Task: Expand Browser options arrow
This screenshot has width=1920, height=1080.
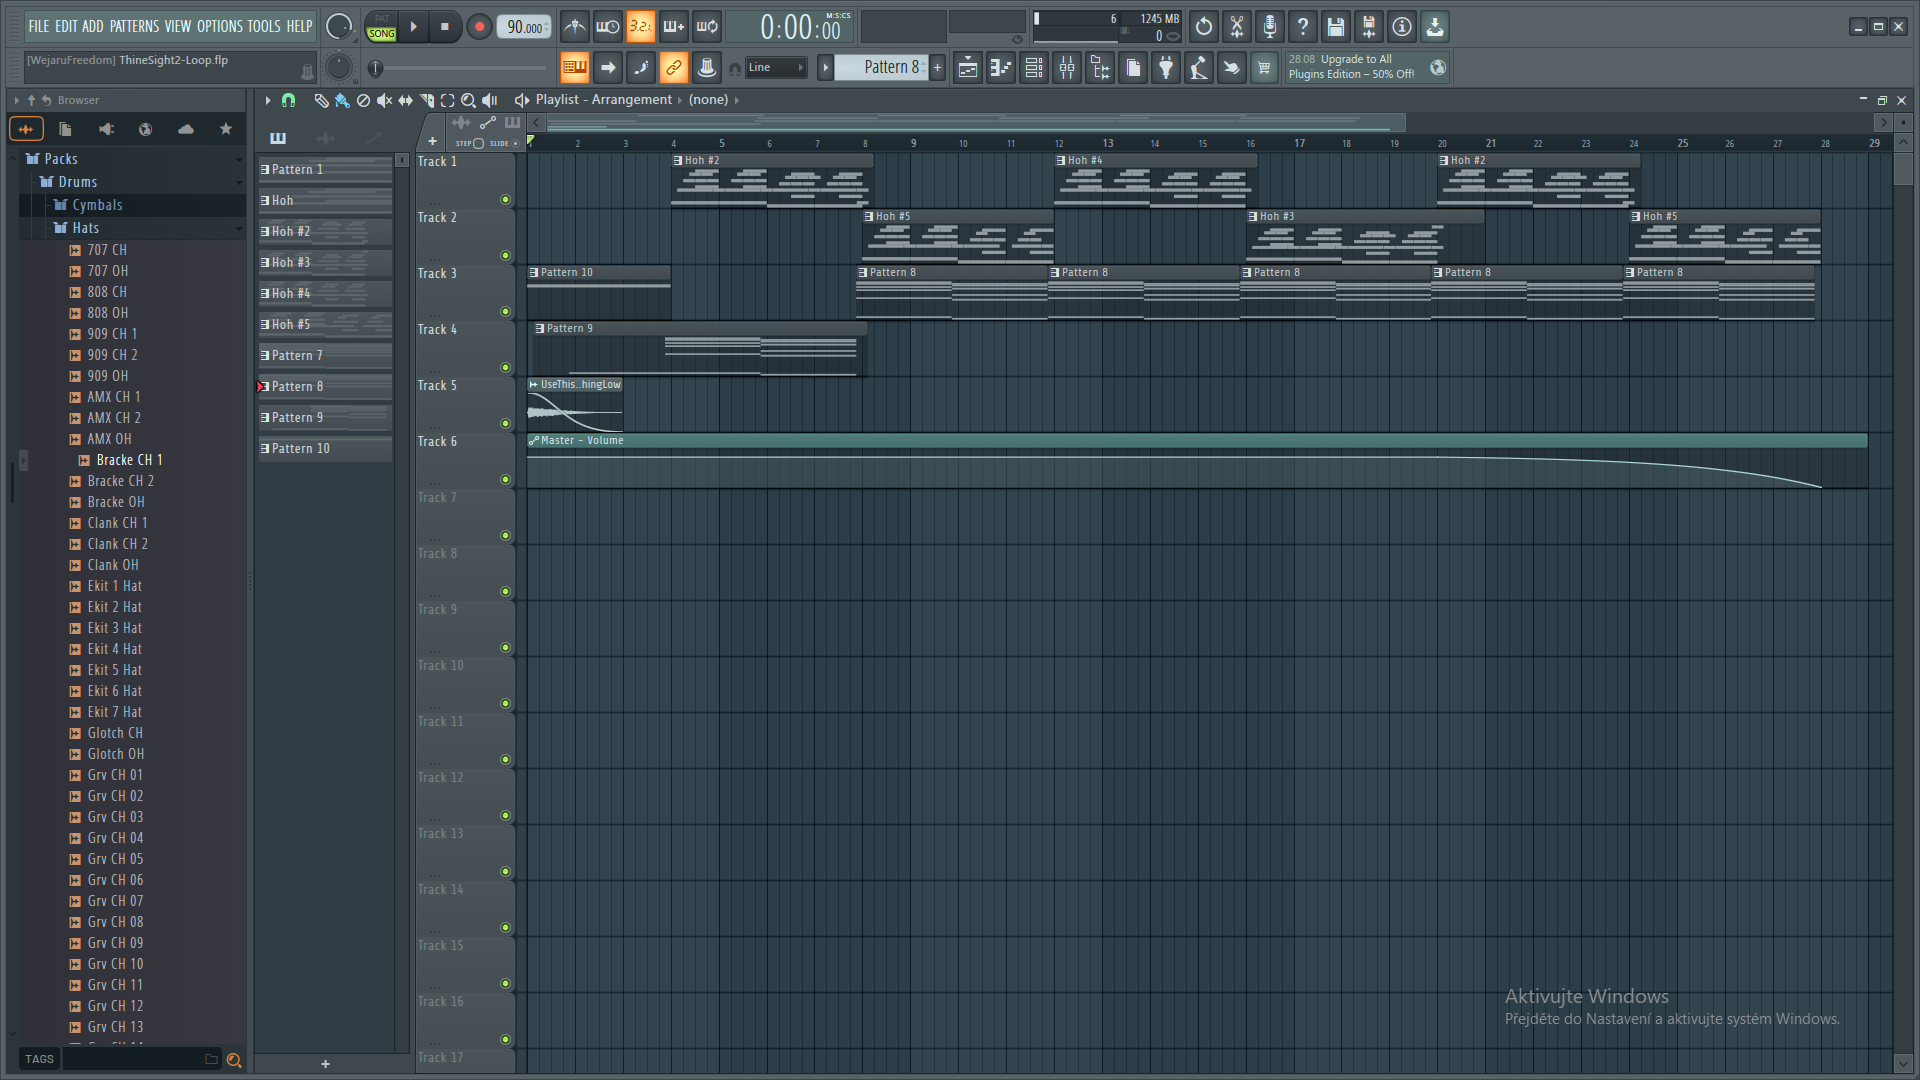Action: [16, 100]
